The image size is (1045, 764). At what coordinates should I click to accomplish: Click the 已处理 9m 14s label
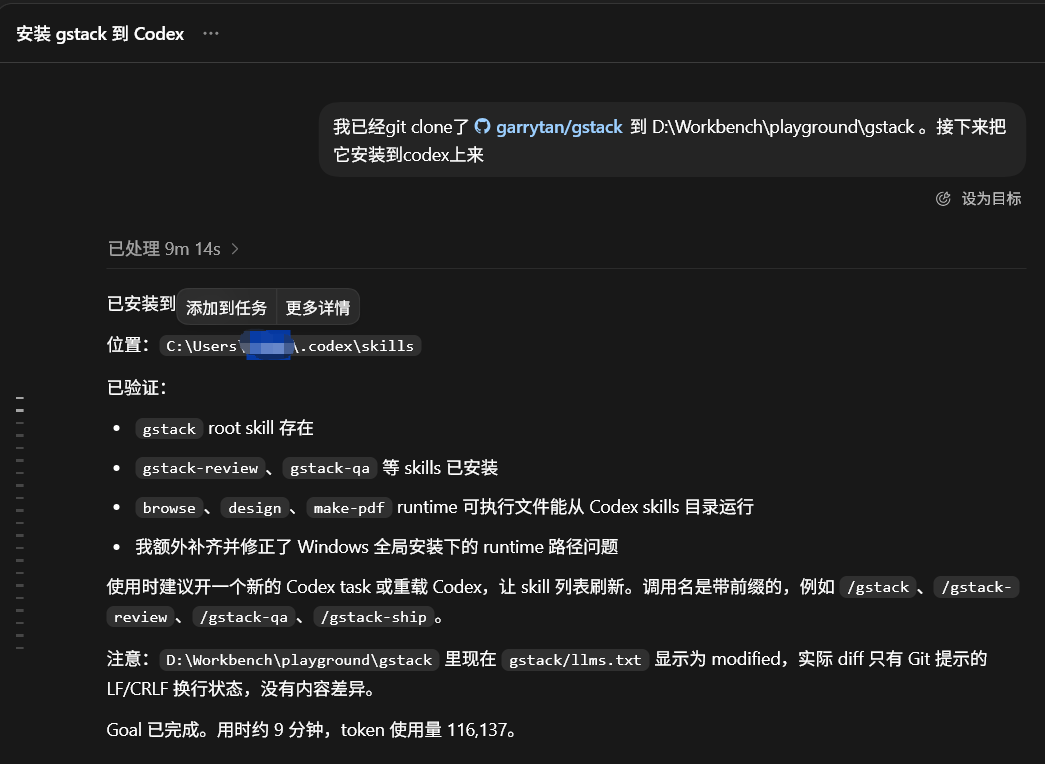(x=164, y=249)
